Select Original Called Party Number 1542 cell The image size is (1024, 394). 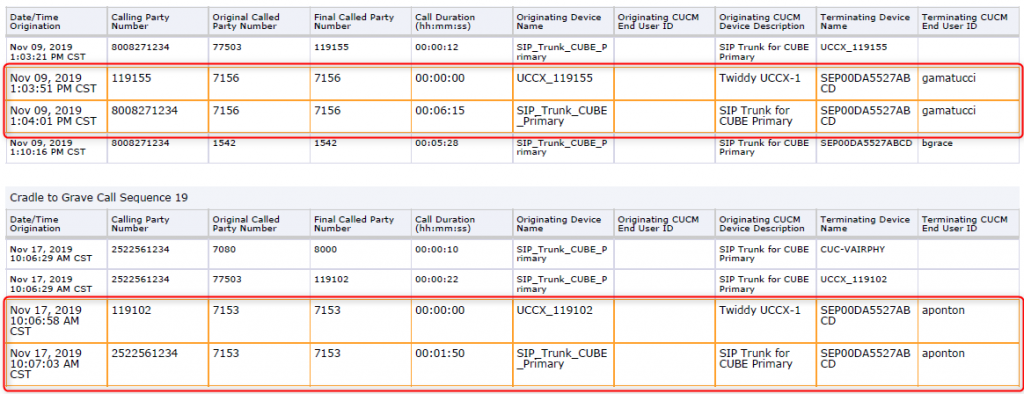tap(259, 148)
